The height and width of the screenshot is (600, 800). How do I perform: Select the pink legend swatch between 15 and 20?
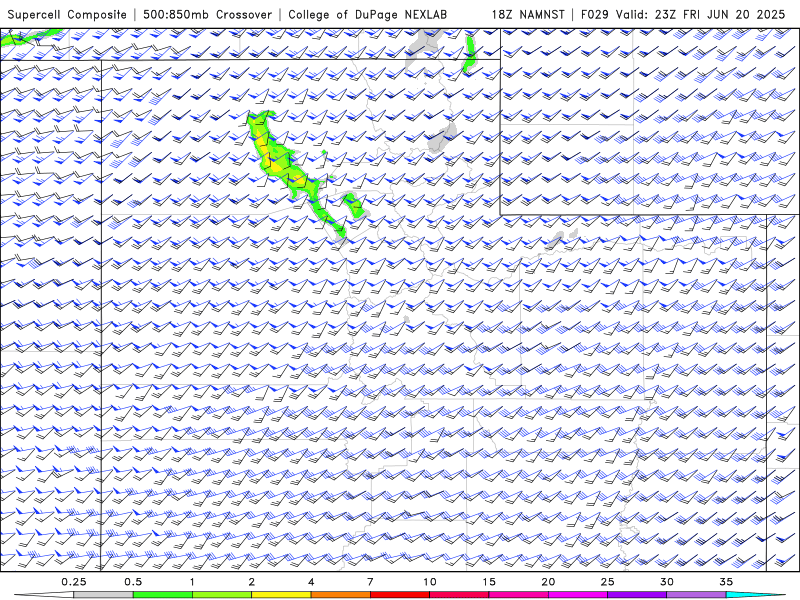(518, 595)
